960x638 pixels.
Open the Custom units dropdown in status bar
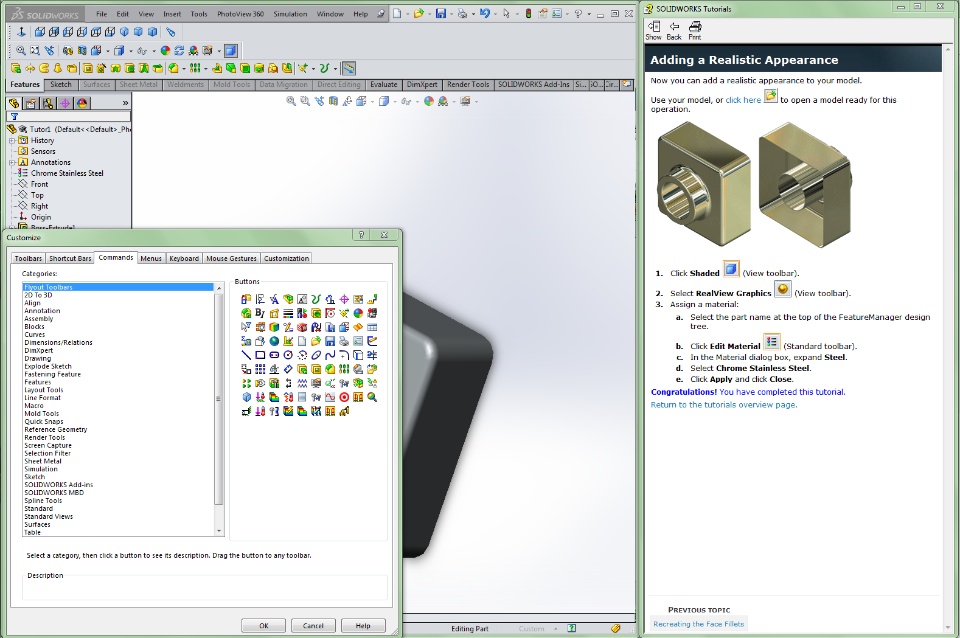click(x=555, y=629)
